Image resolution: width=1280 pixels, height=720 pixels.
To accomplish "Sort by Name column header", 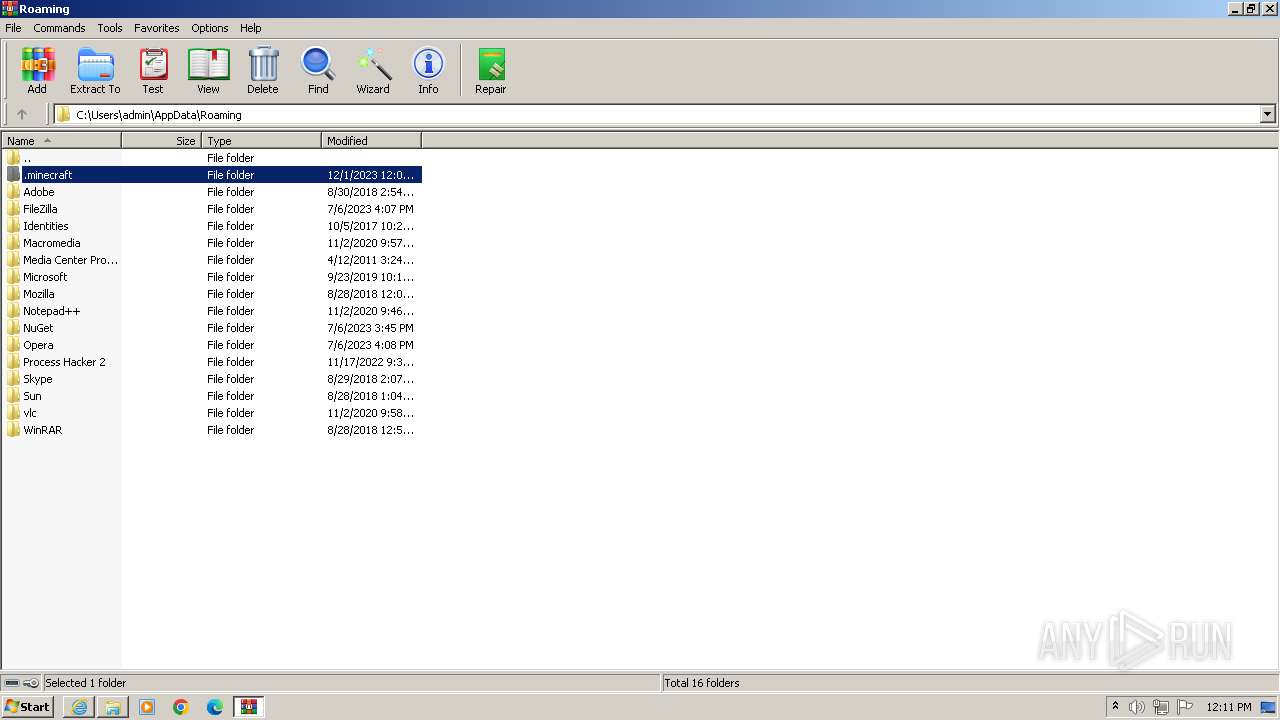I will coord(61,141).
